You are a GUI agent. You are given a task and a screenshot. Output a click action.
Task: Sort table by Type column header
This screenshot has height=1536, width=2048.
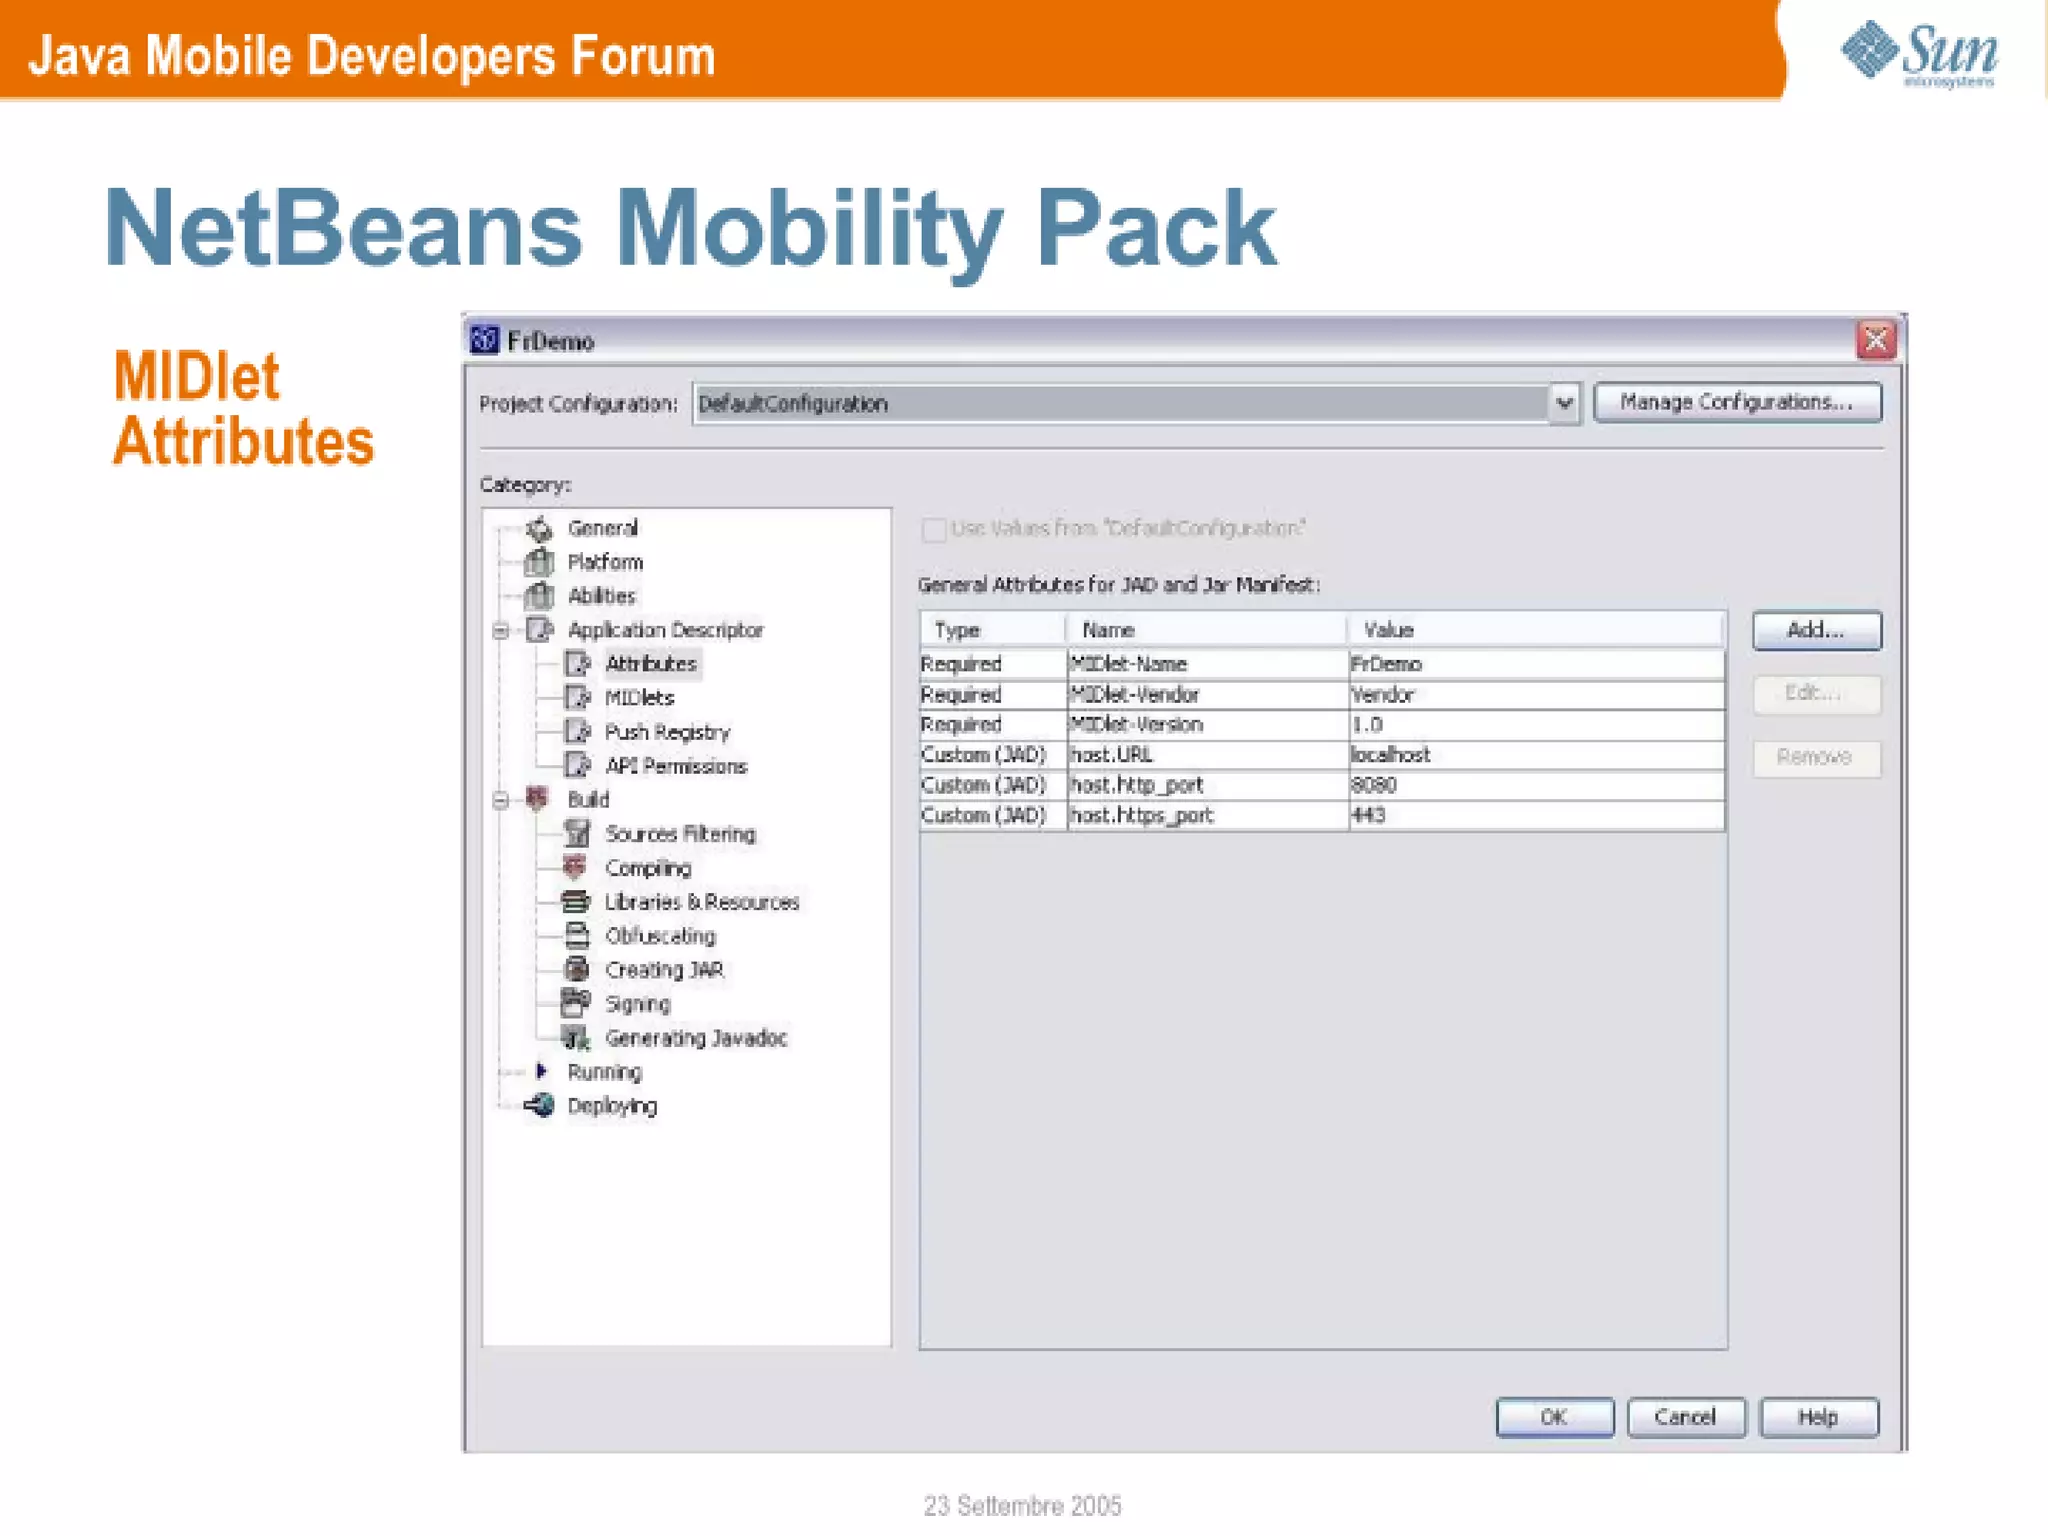[993, 630]
